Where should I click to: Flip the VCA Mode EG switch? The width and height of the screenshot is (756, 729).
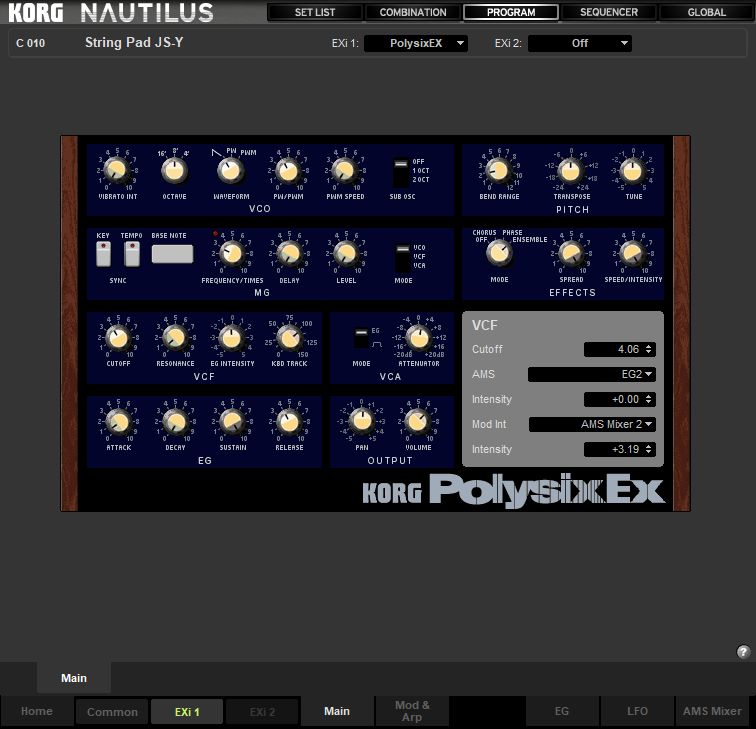361,338
